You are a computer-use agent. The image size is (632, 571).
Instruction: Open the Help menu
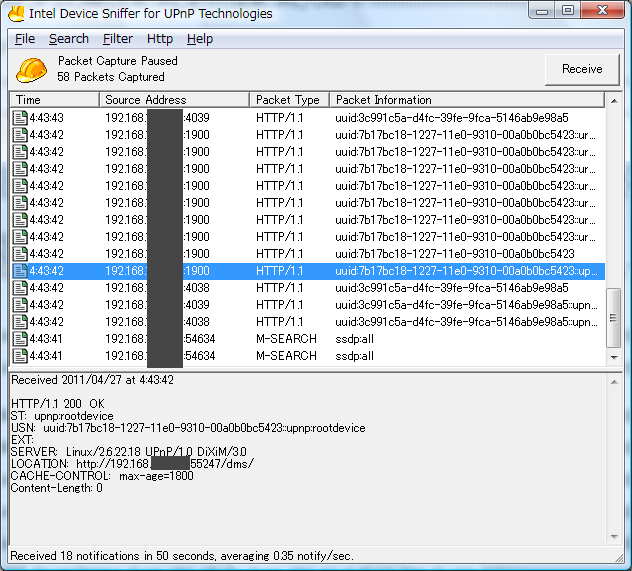(x=200, y=39)
